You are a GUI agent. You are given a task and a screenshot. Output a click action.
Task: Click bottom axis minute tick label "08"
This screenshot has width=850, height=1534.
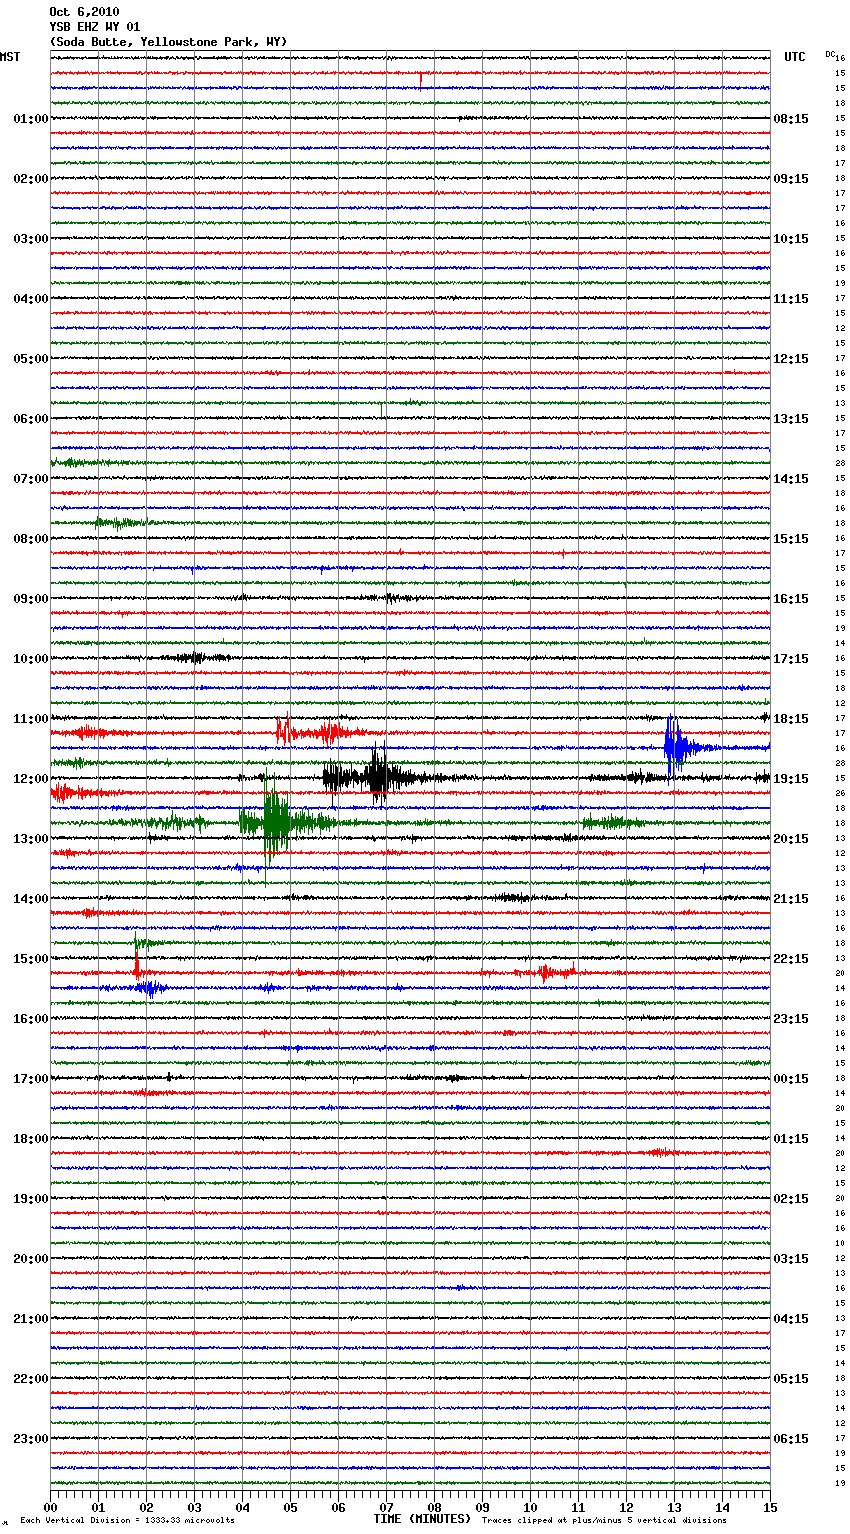435,1507
